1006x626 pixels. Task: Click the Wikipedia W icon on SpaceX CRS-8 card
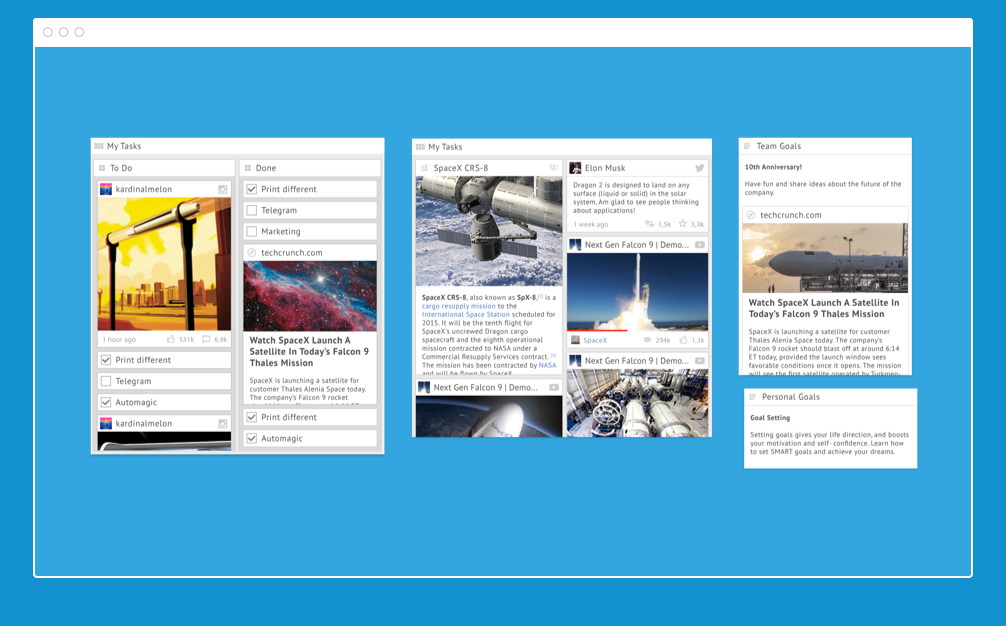(554, 168)
